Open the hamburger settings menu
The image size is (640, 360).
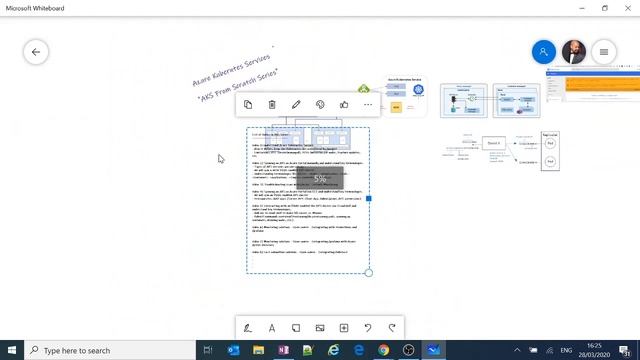tap(604, 52)
